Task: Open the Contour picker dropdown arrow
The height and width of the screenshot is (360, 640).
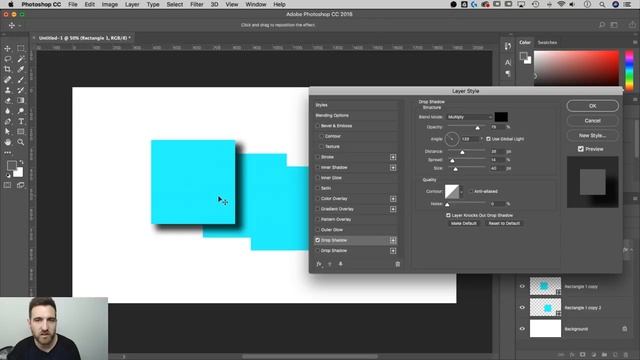Action: (x=462, y=191)
